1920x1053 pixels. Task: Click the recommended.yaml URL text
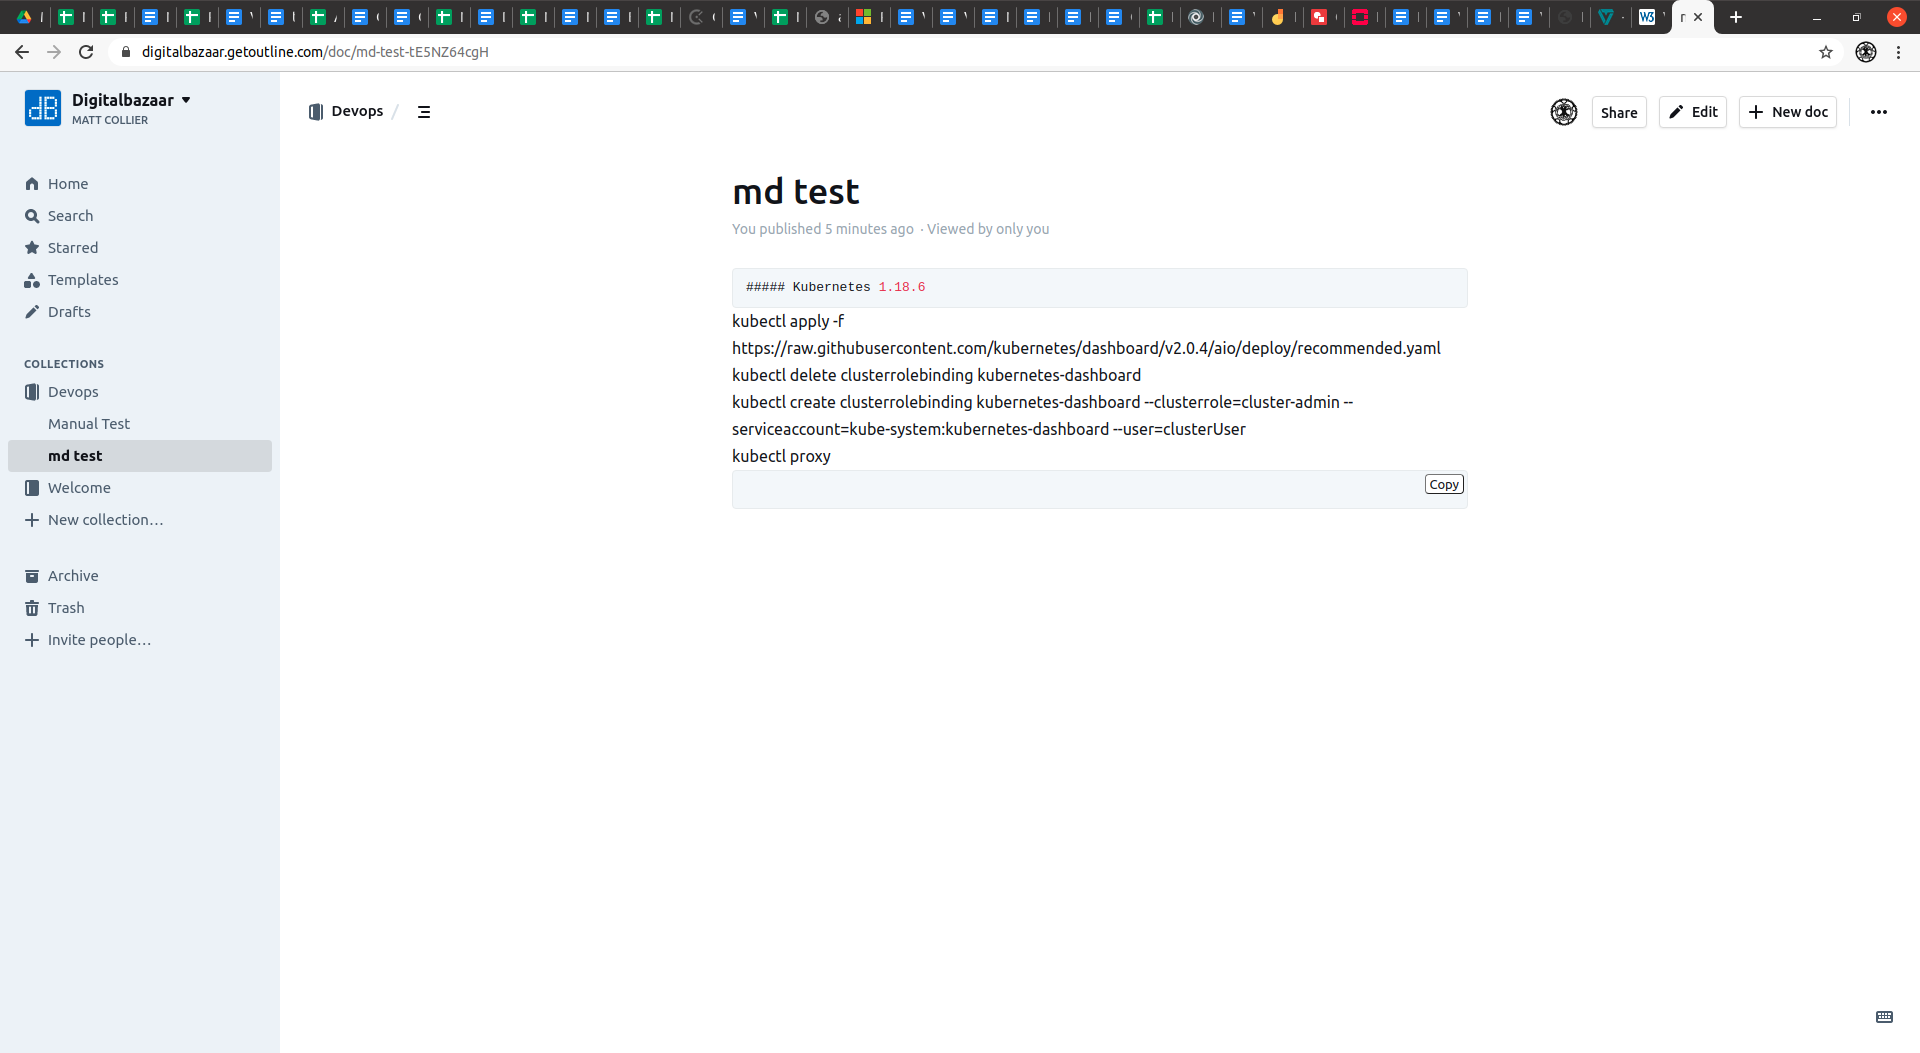tap(1086, 348)
